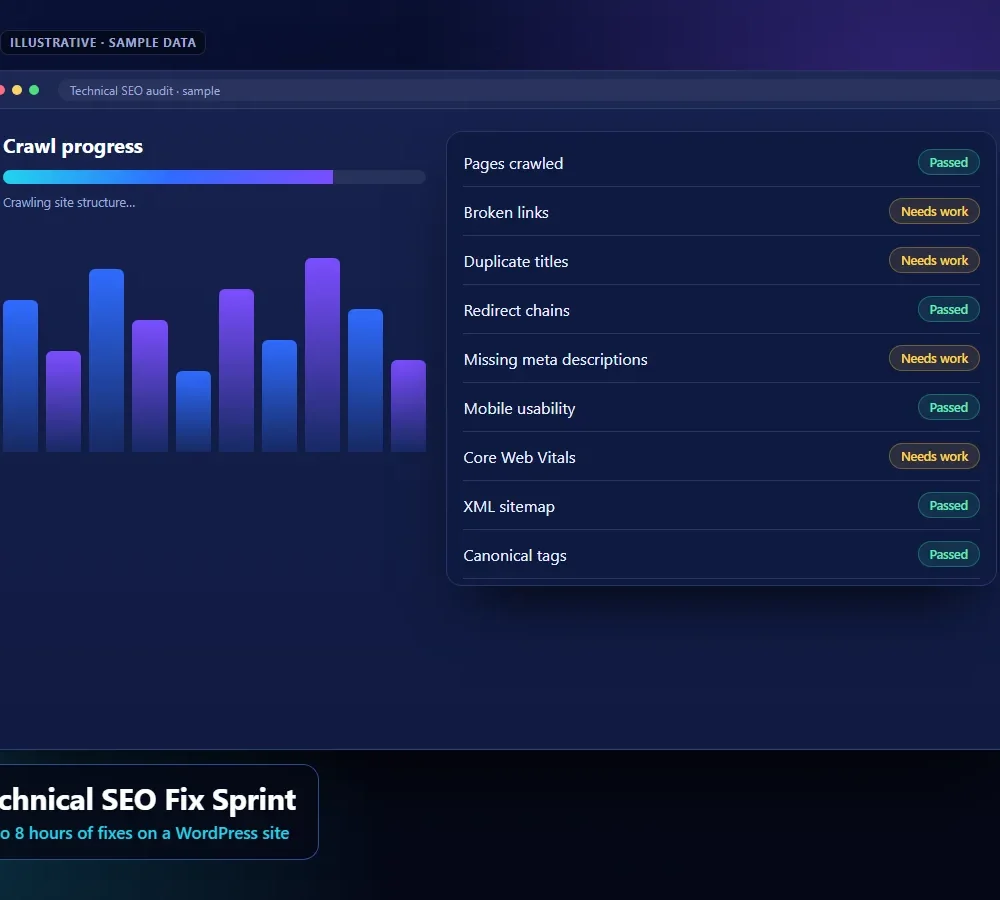Select the 'Broken links' row label
The height and width of the screenshot is (900, 1000).
(506, 213)
